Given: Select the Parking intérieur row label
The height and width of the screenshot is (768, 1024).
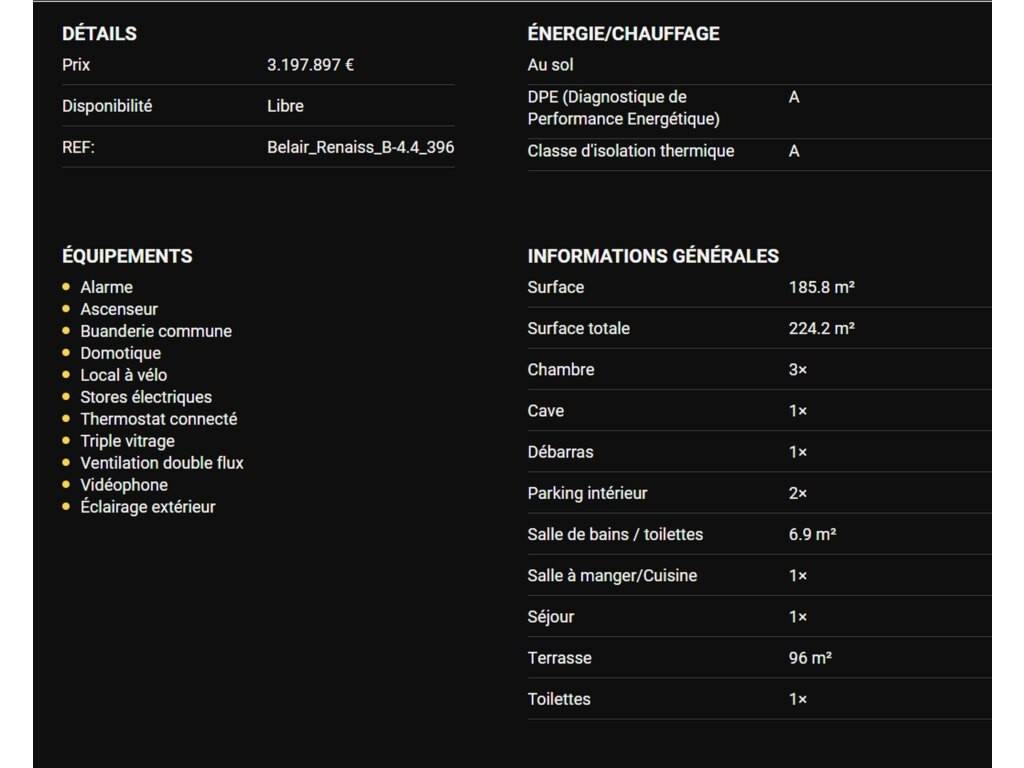Looking at the screenshot, I should tap(587, 493).
